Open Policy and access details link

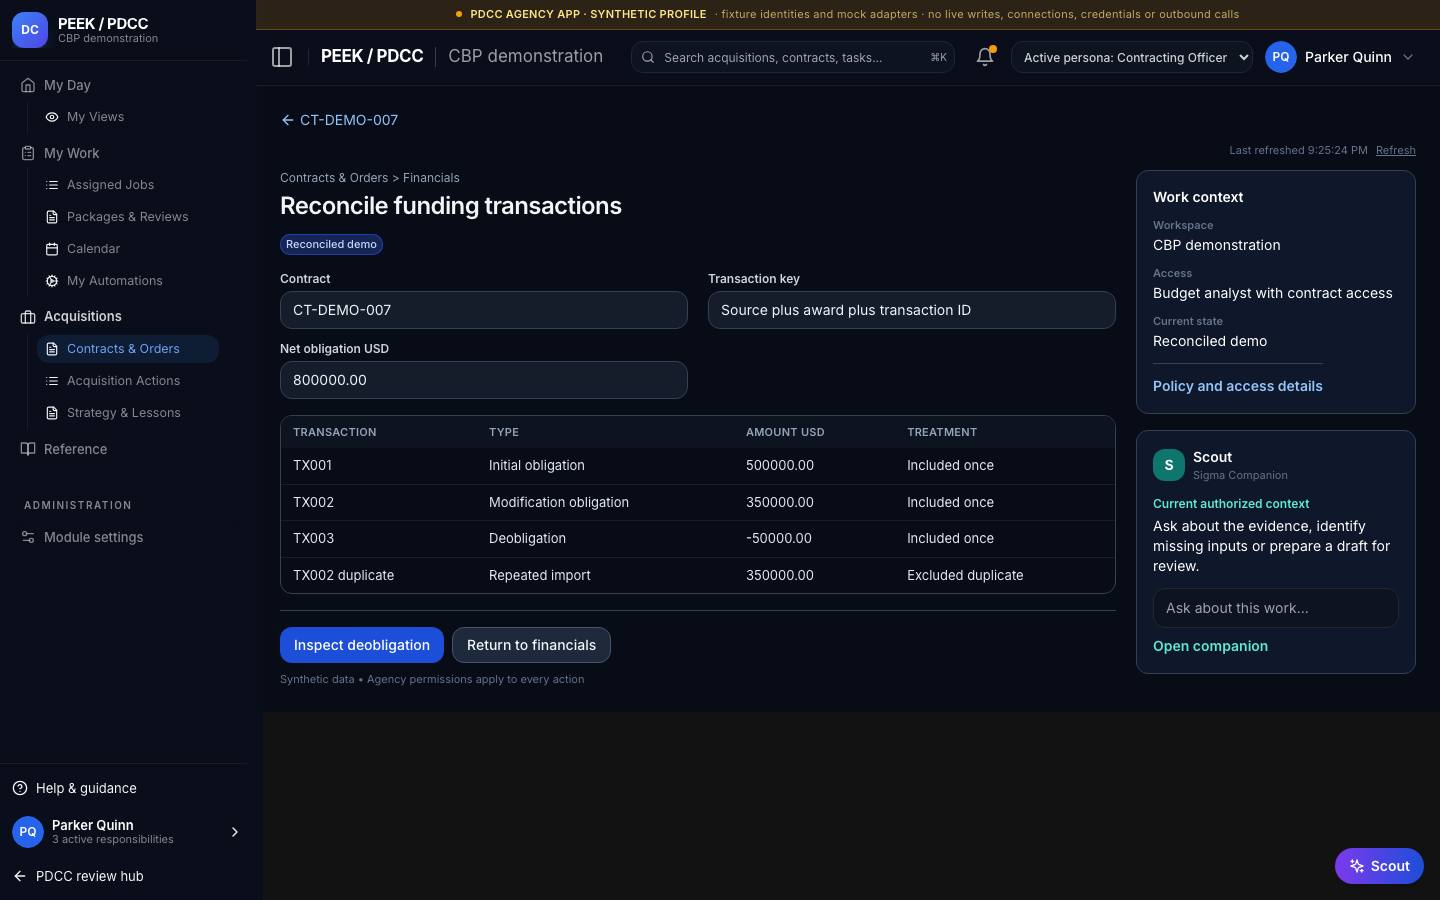pyautogui.click(x=1237, y=386)
